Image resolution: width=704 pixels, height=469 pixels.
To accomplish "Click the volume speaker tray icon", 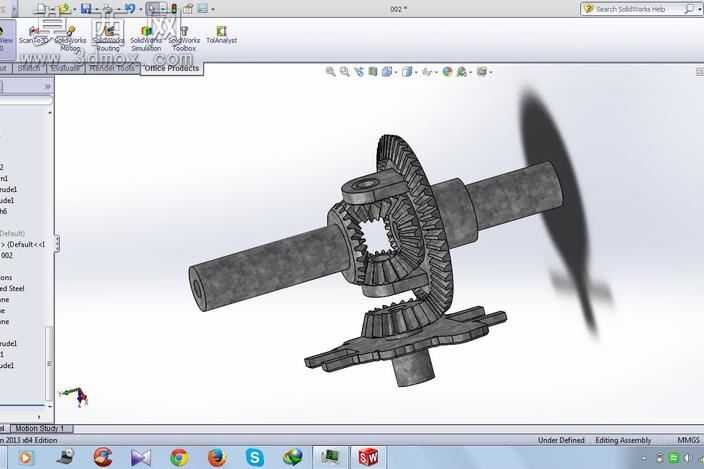I will click(686, 458).
